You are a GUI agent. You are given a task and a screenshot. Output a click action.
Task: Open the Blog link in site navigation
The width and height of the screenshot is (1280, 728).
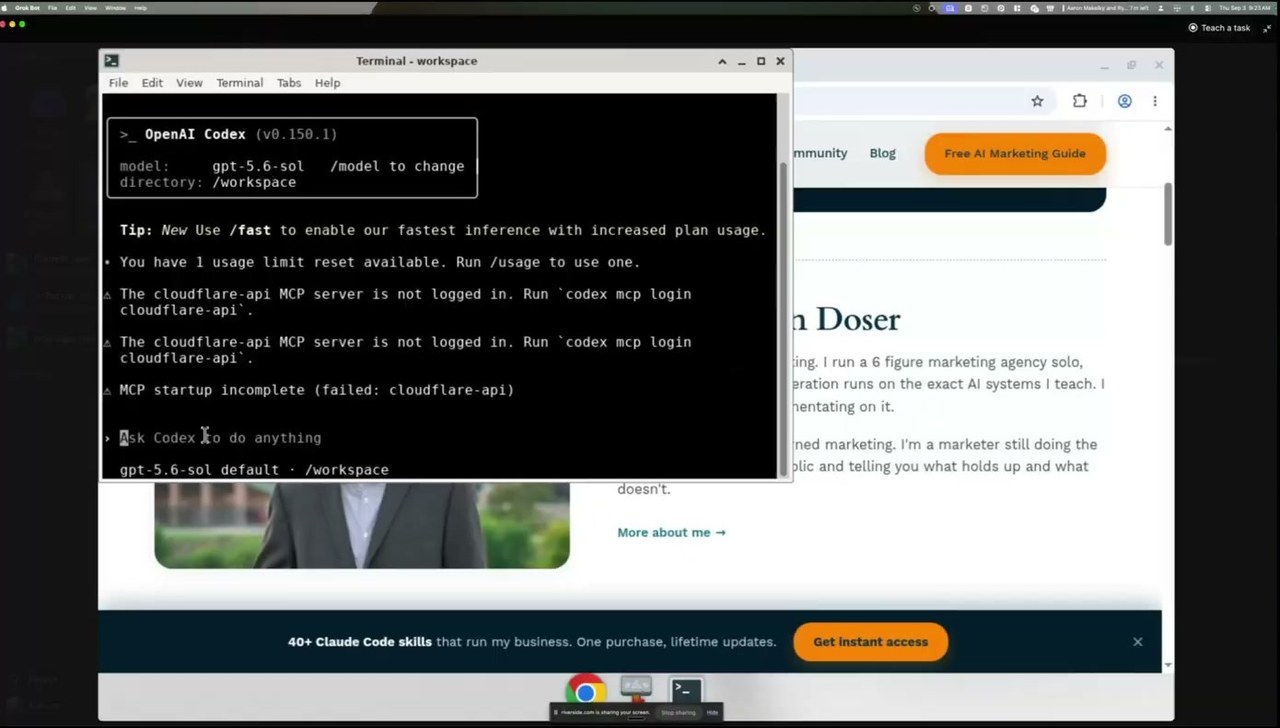(883, 153)
